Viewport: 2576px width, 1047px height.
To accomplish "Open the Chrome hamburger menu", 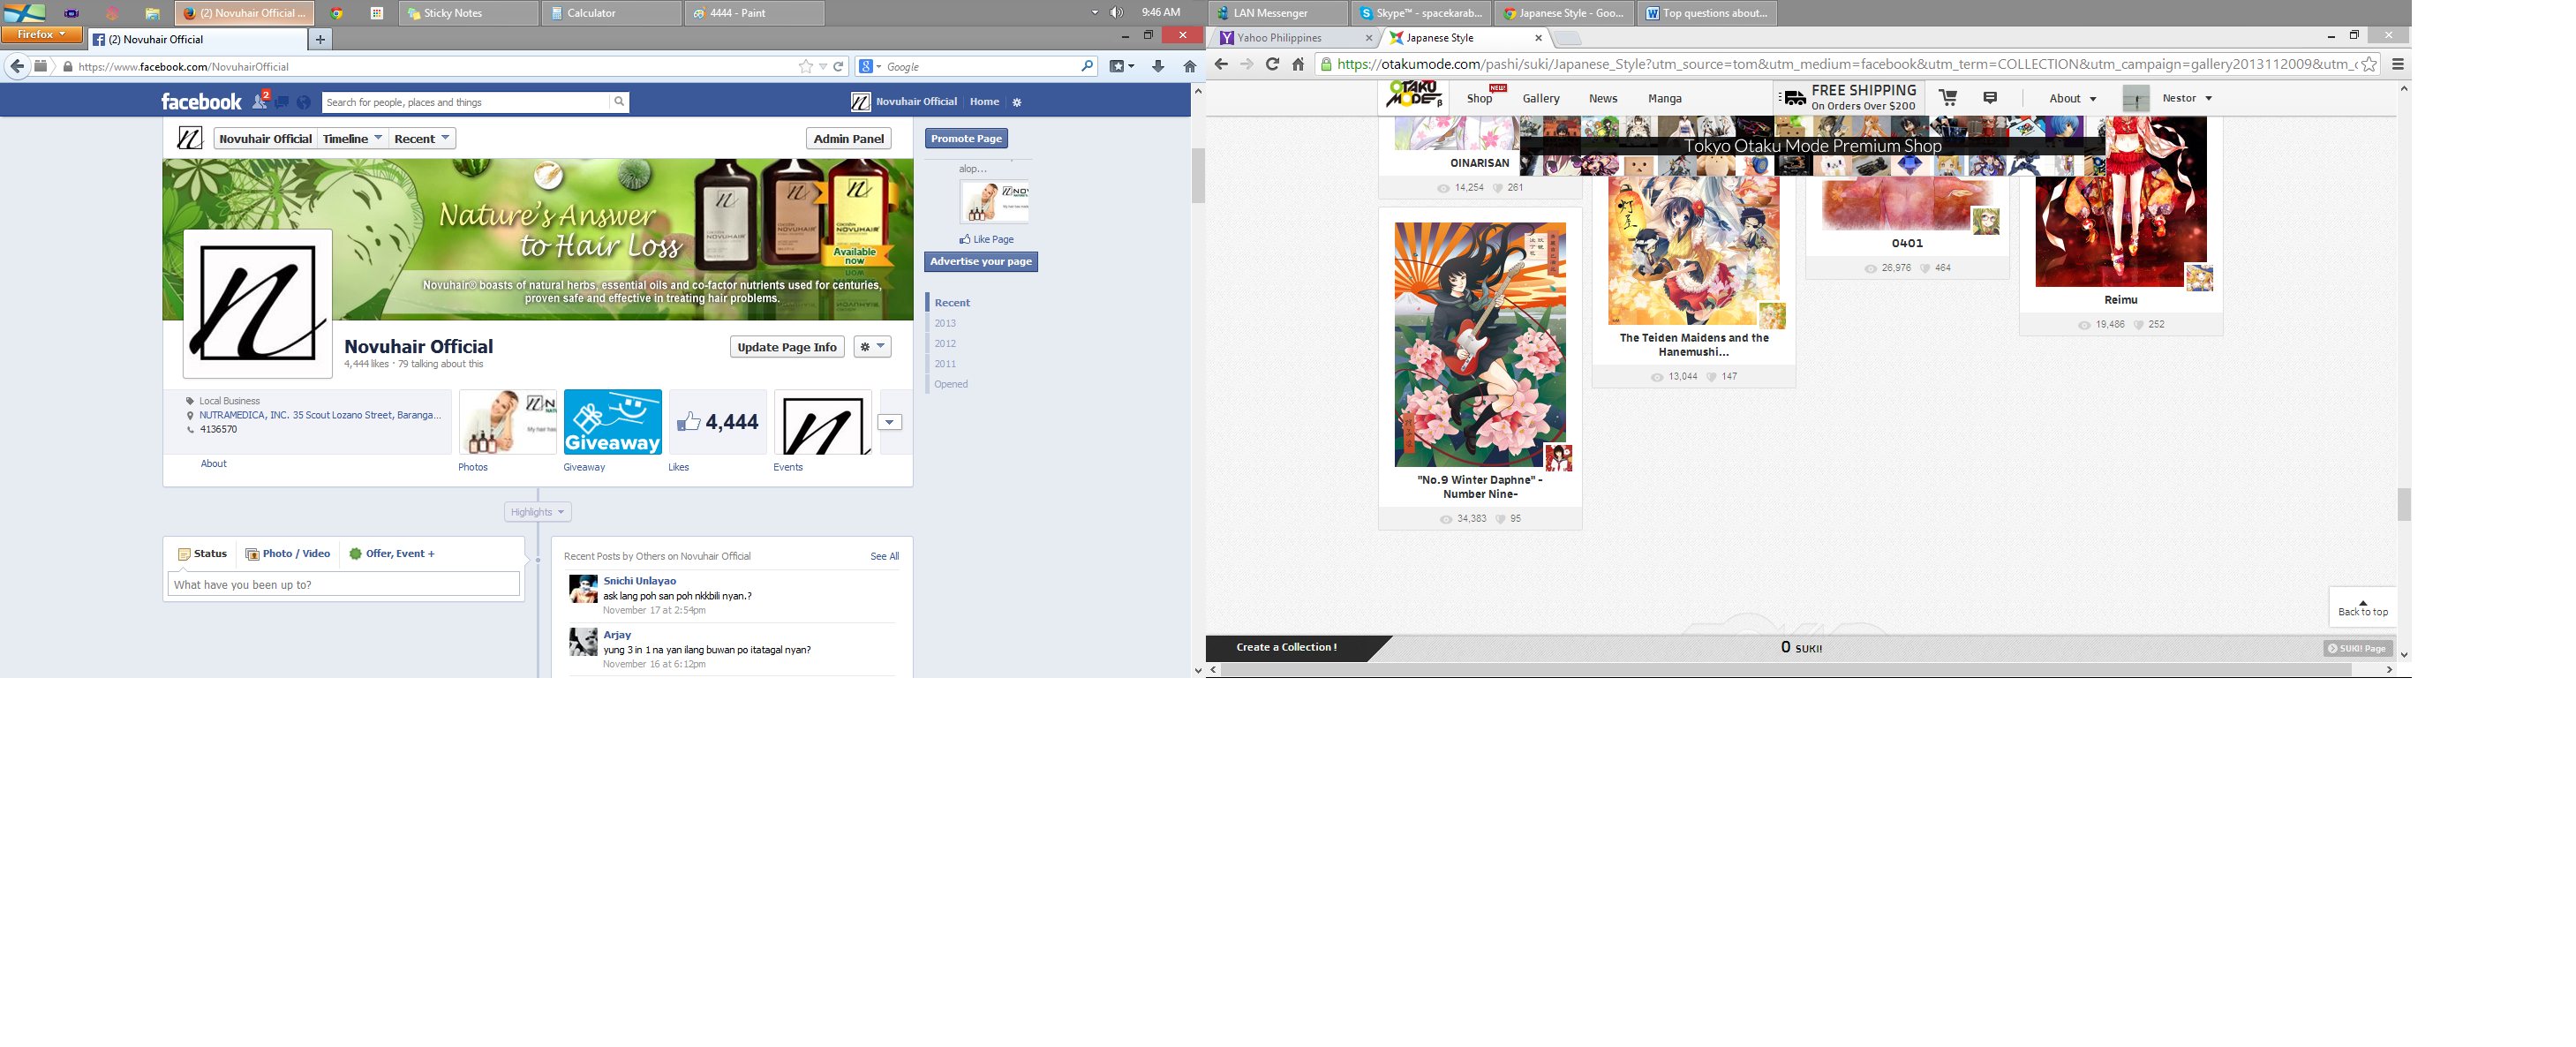I will click(x=2398, y=64).
